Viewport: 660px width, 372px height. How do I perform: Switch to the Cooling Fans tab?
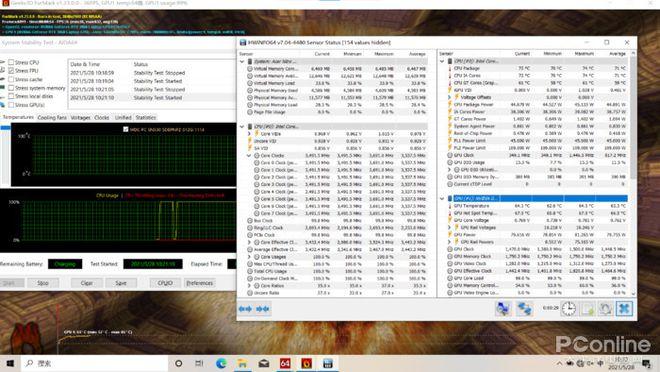[52, 118]
